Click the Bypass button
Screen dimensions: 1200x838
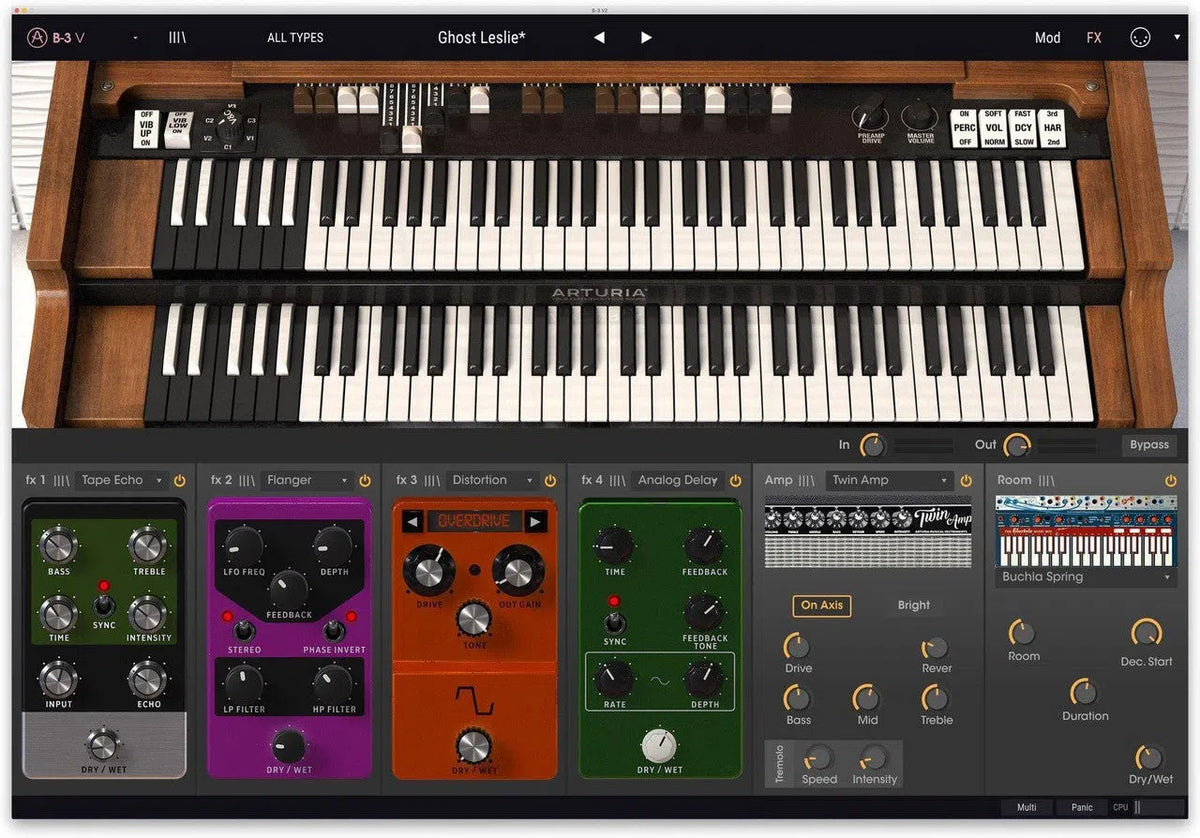pos(1149,445)
